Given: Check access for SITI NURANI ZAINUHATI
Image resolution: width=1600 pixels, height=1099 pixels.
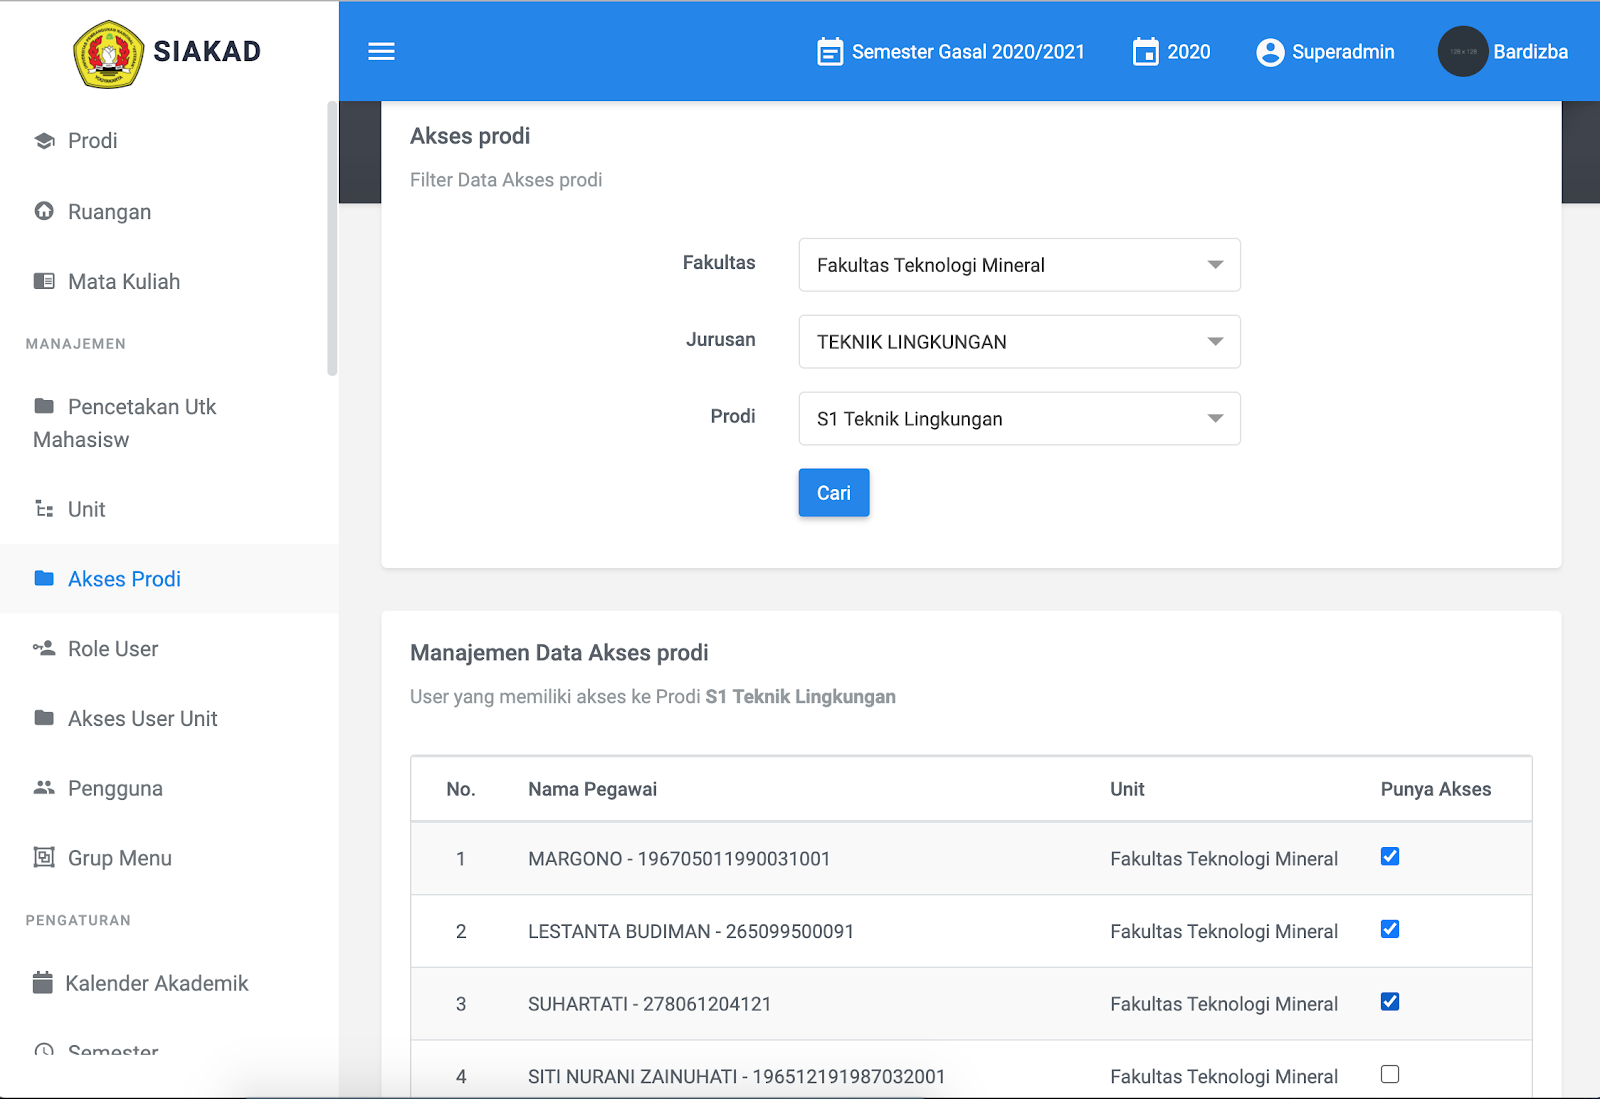Looking at the screenshot, I should pyautogui.click(x=1390, y=1074).
